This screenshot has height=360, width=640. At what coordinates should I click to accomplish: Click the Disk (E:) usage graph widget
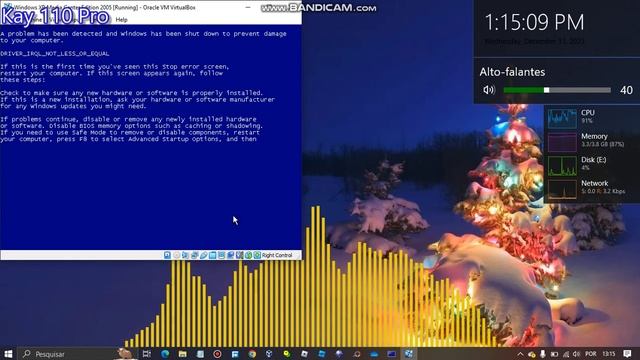click(x=562, y=165)
